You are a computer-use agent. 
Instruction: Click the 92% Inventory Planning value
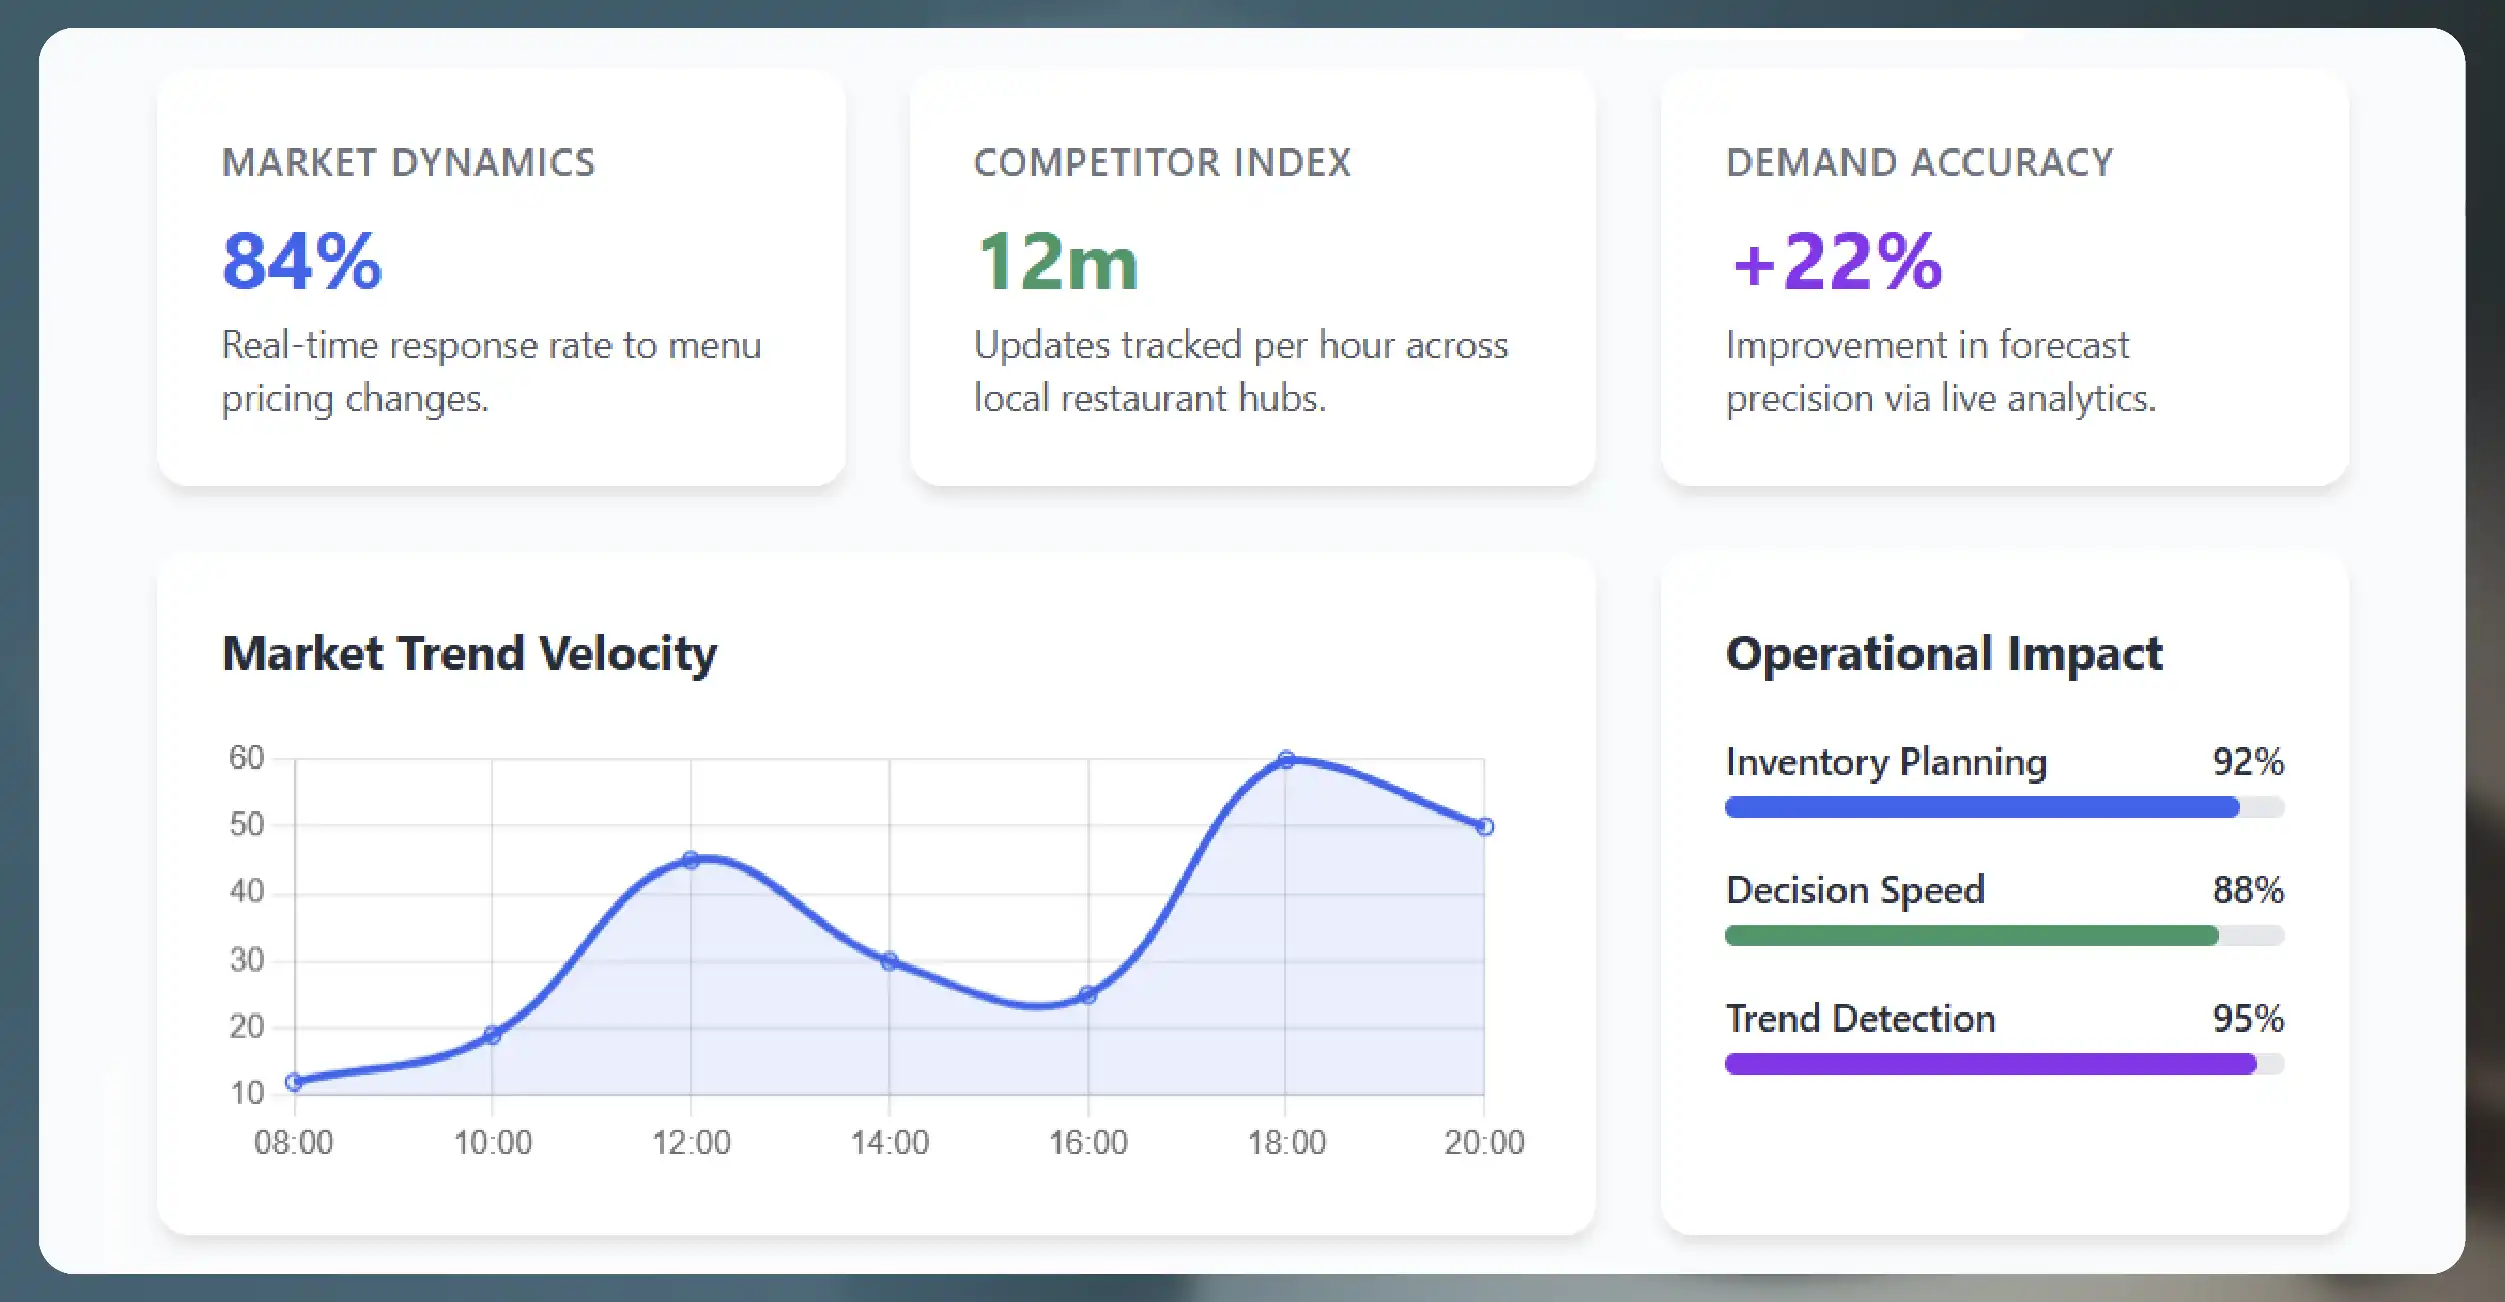click(x=2248, y=762)
